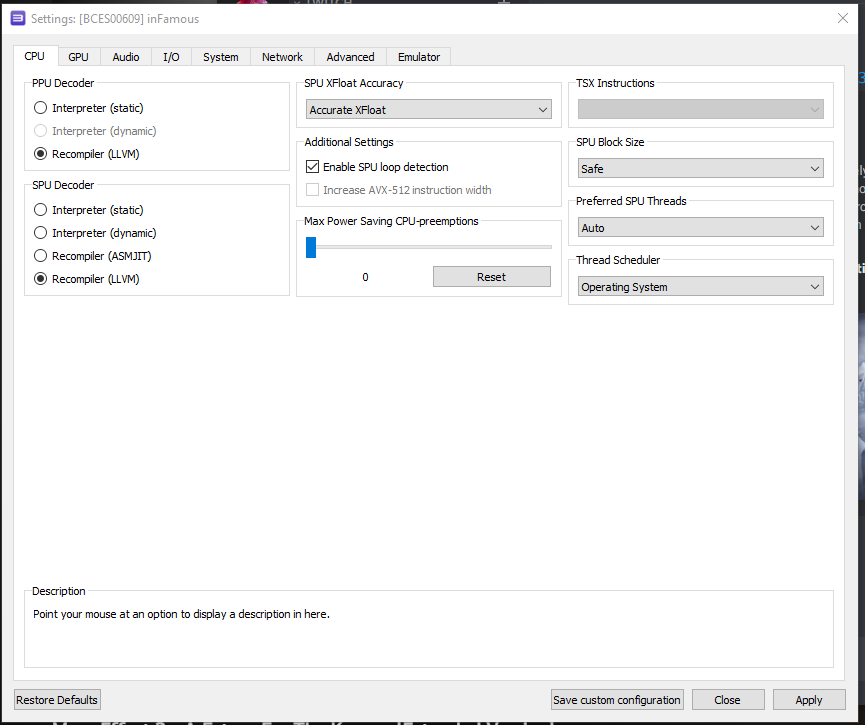Show the Advanced tab
This screenshot has height=725, width=865.
coord(350,57)
